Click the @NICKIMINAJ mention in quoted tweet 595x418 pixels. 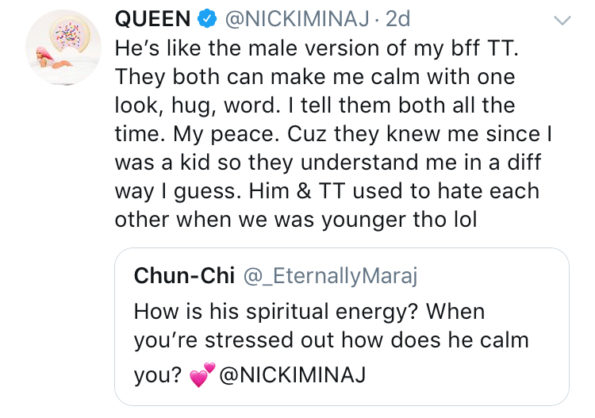(x=293, y=375)
